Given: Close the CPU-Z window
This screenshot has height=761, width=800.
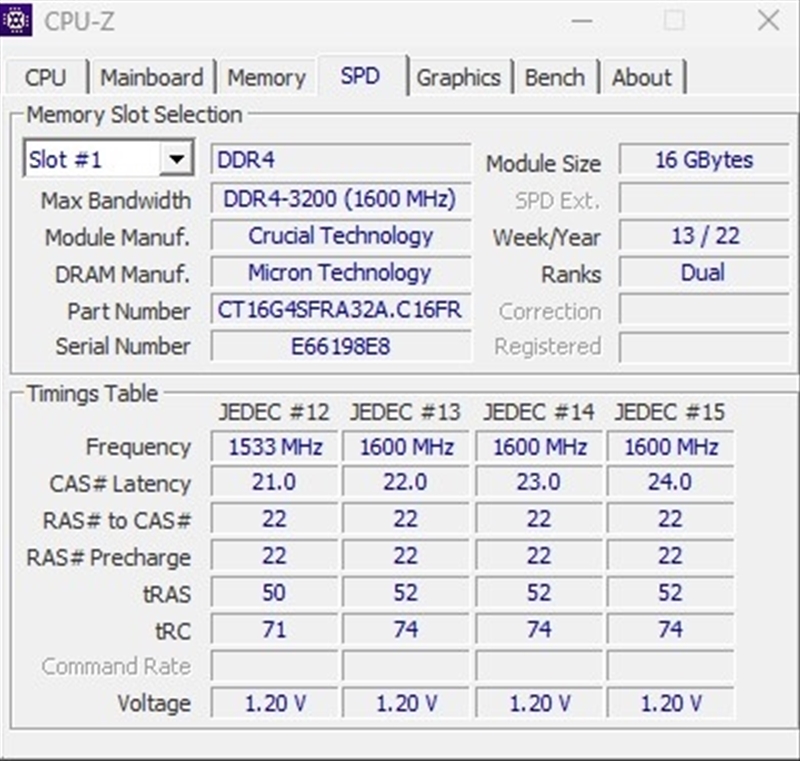Looking at the screenshot, I should tap(768, 21).
